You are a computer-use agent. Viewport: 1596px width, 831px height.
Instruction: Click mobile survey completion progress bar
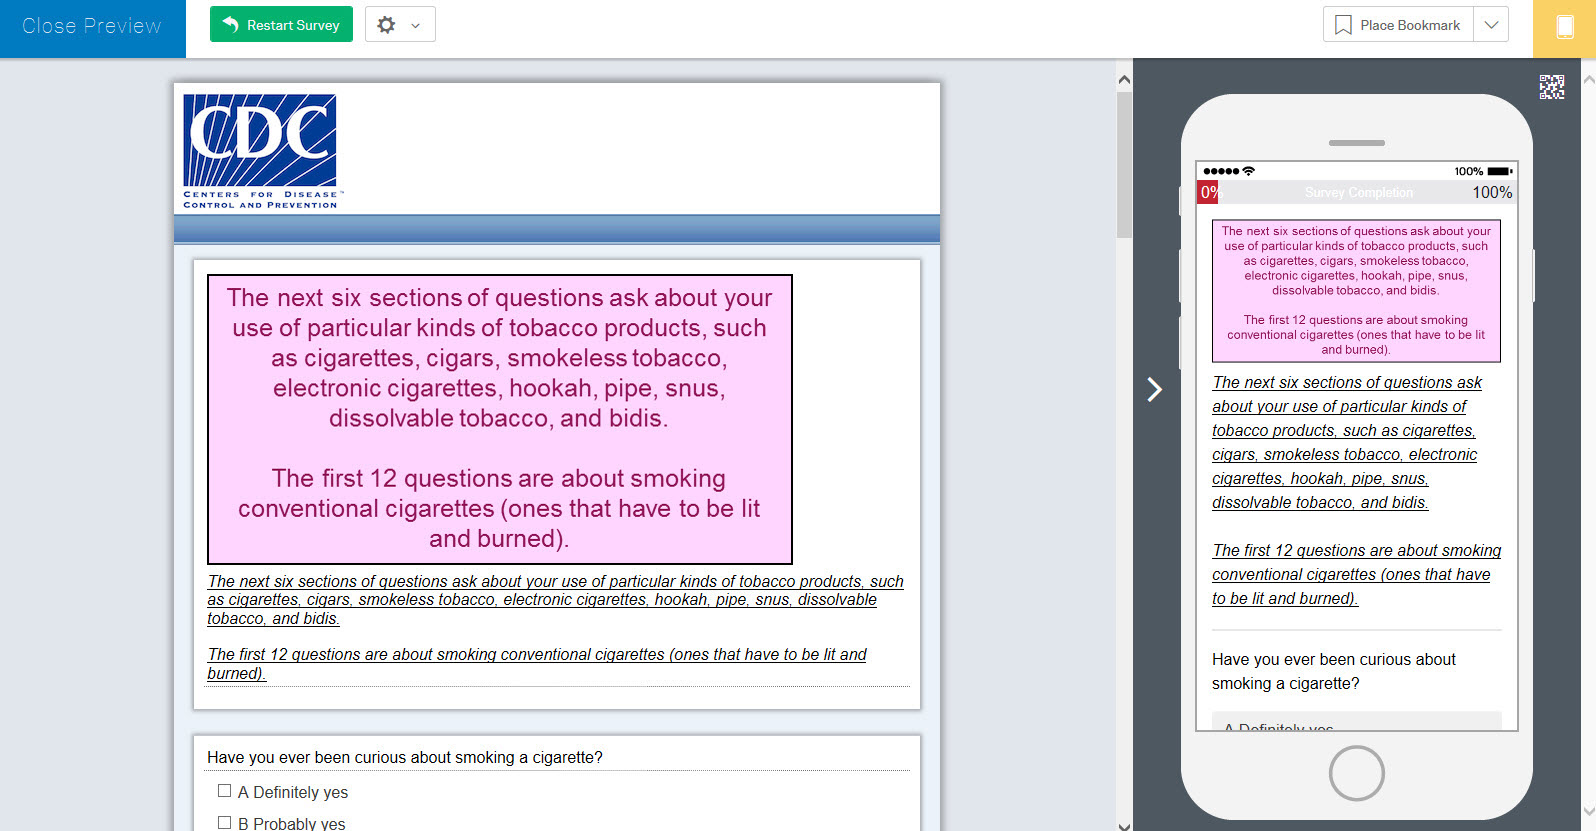tap(1357, 192)
